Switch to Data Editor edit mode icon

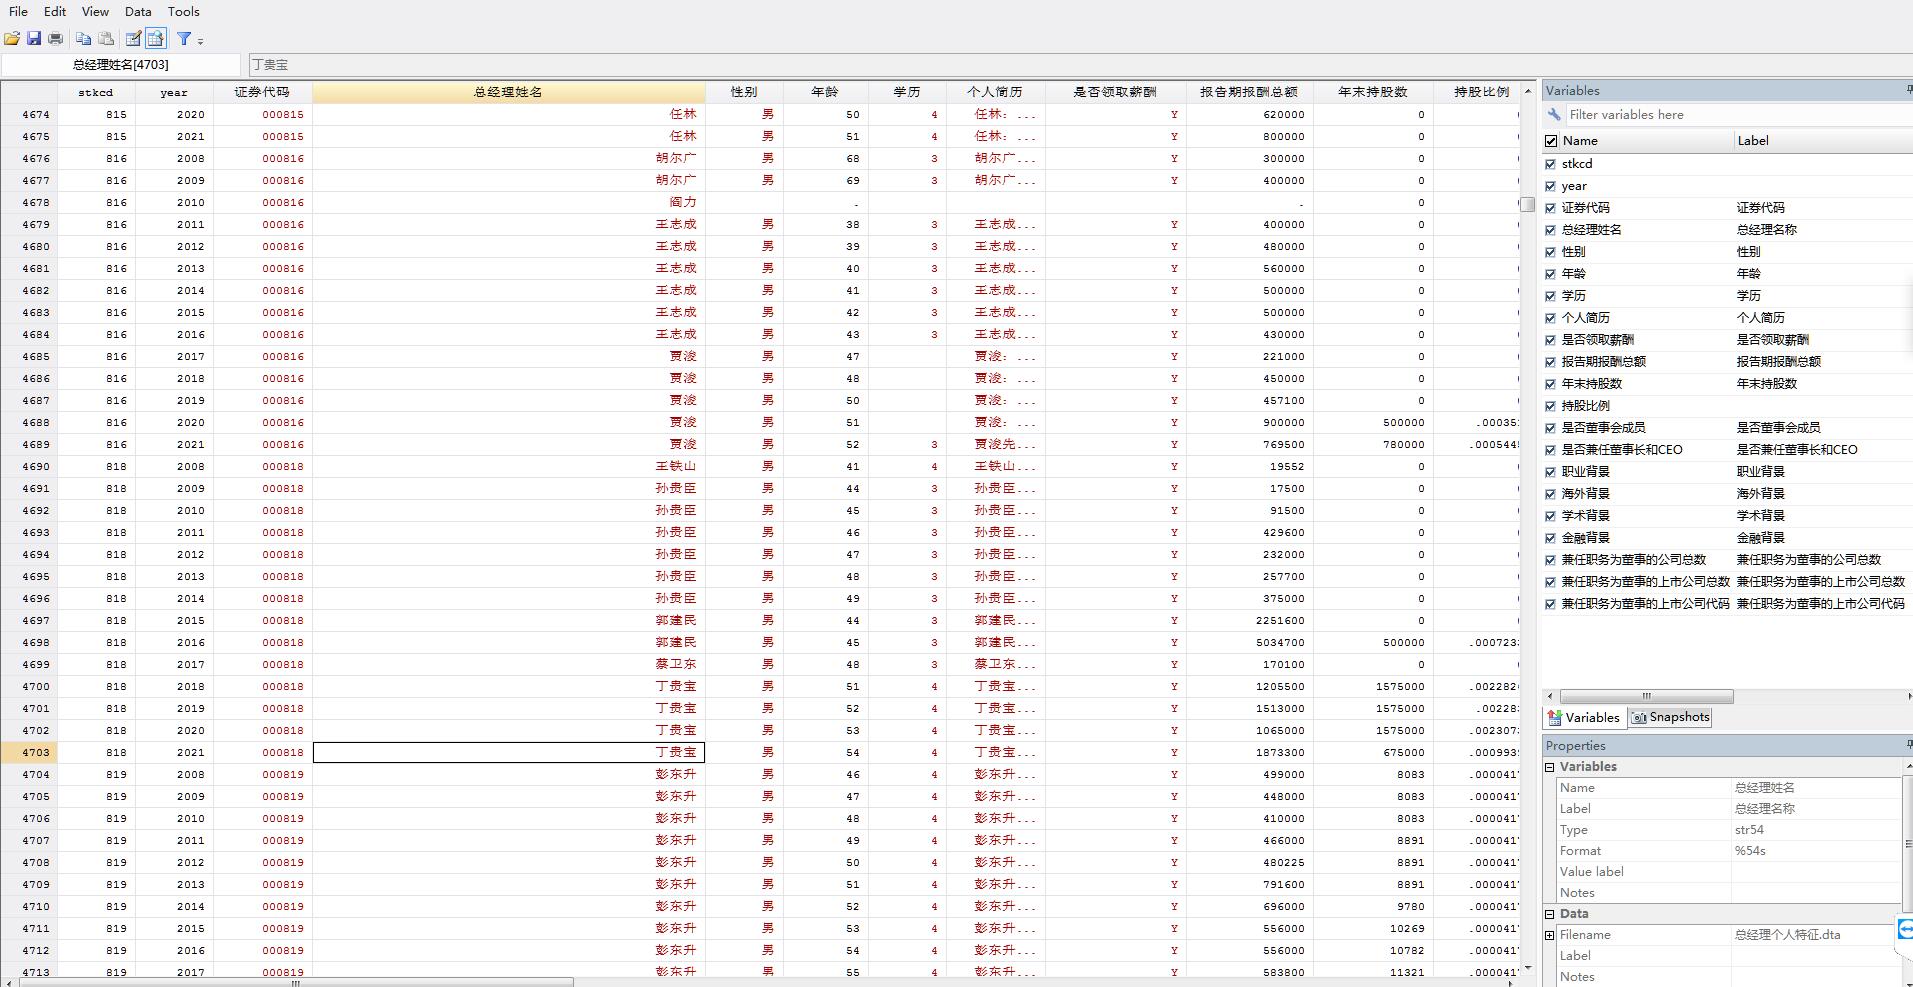(133, 38)
